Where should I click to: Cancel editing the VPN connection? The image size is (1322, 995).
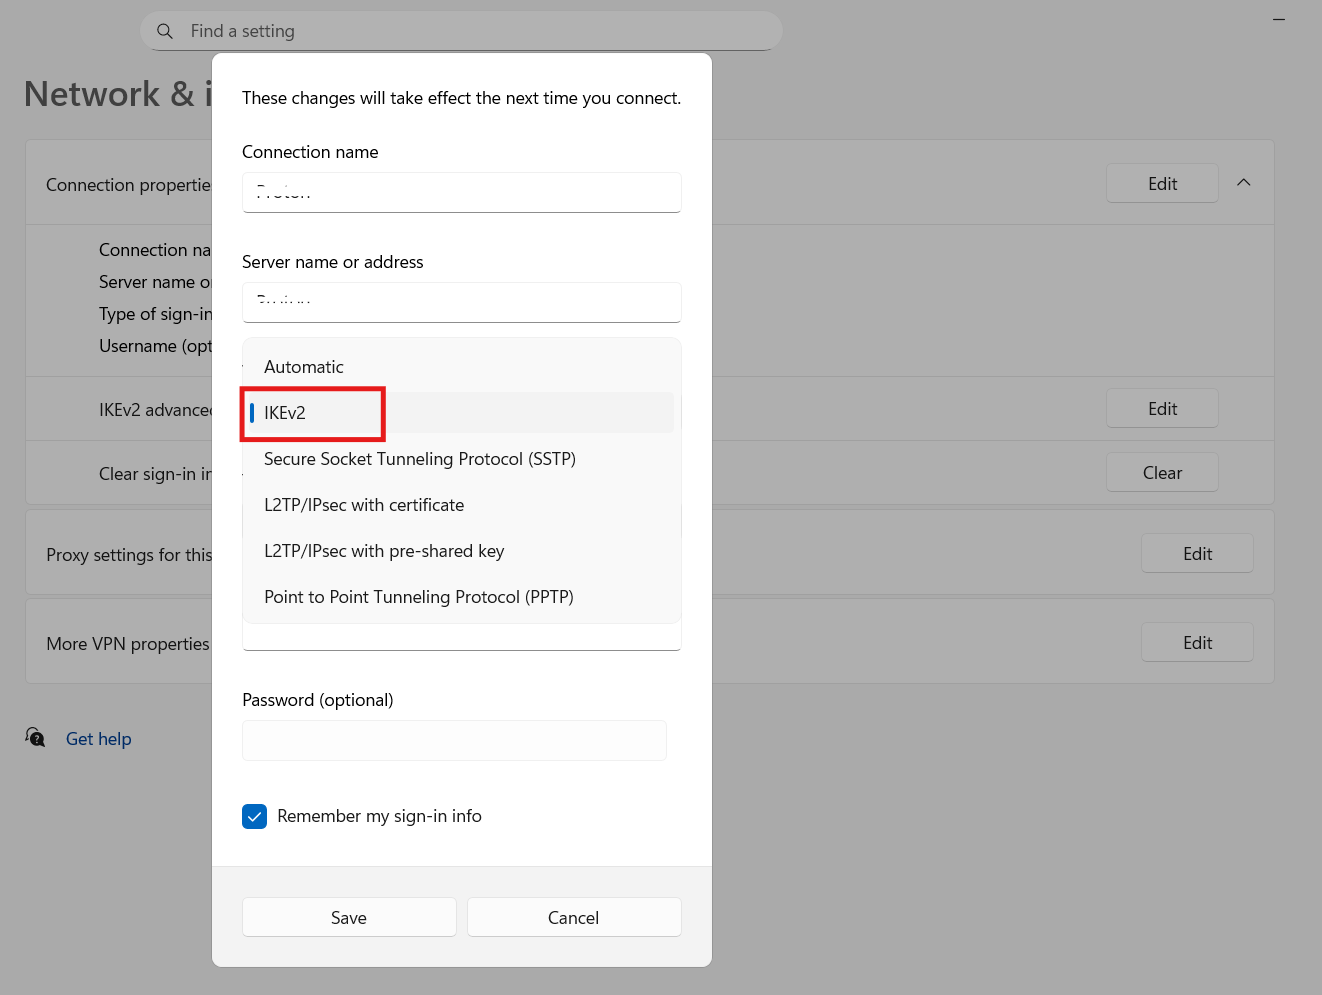pos(573,917)
